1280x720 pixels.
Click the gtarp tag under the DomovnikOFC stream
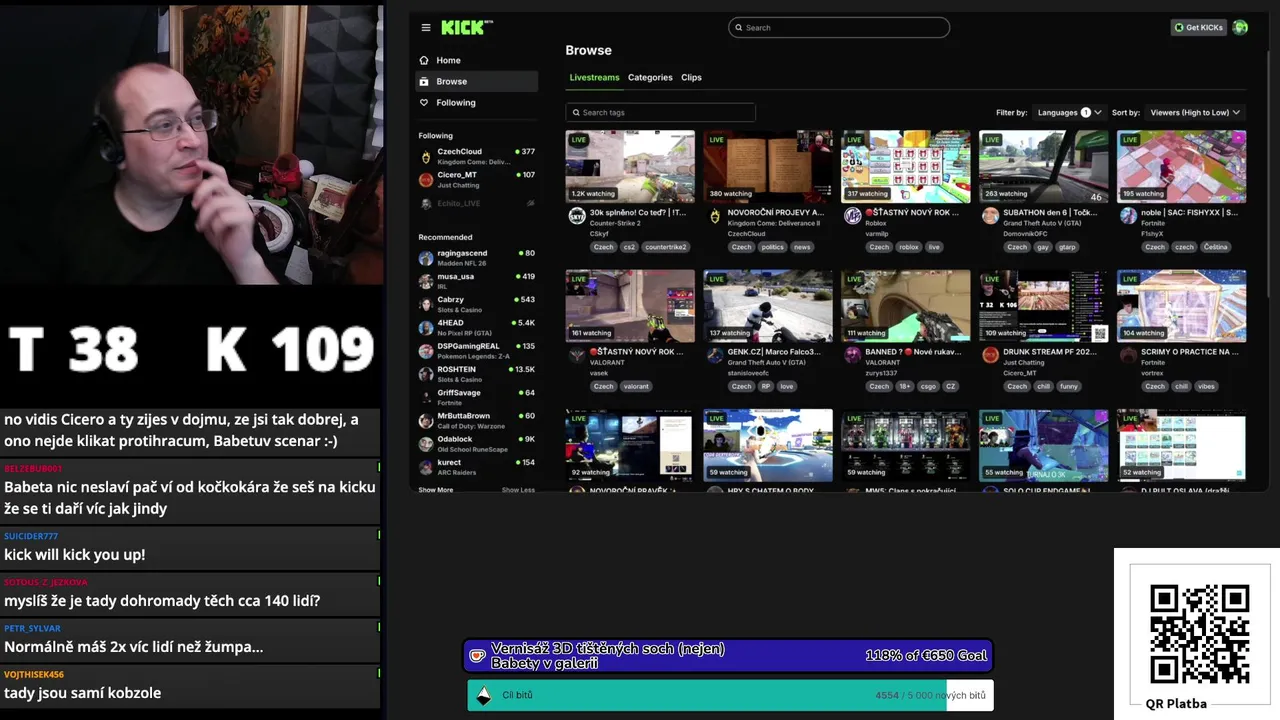click(1067, 247)
